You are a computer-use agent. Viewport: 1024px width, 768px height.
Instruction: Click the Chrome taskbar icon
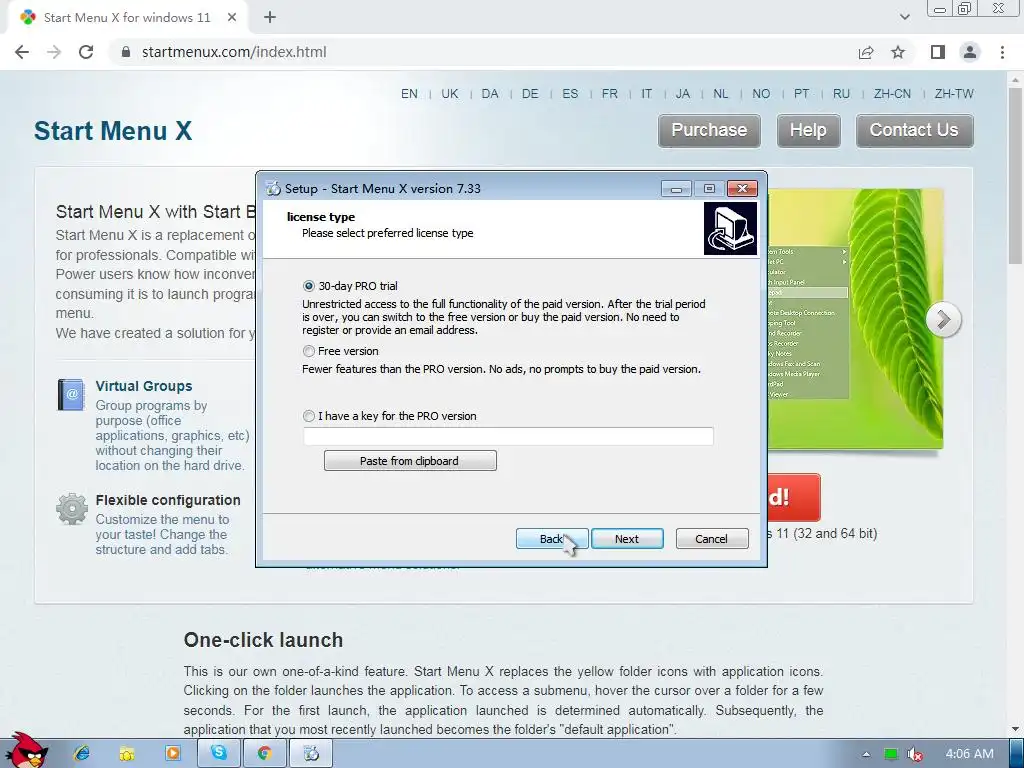[264, 754]
